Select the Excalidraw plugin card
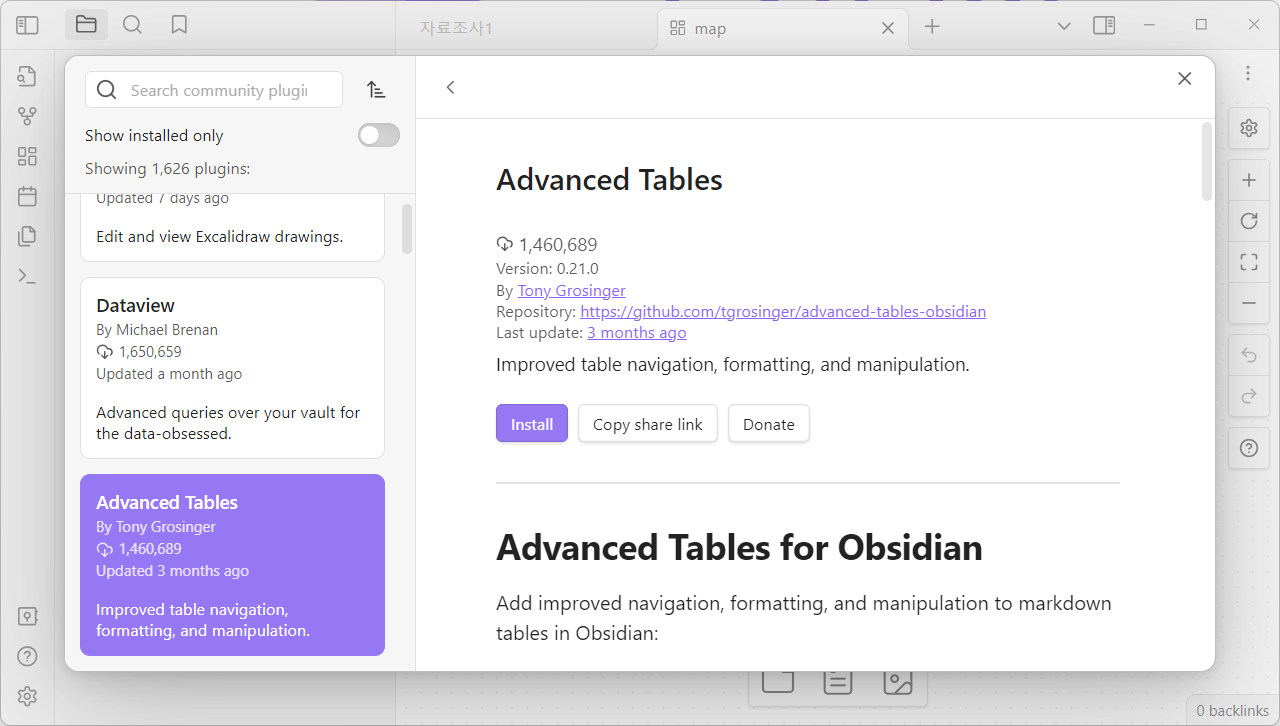Viewport: 1280px width, 726px height. click(232, 227)
